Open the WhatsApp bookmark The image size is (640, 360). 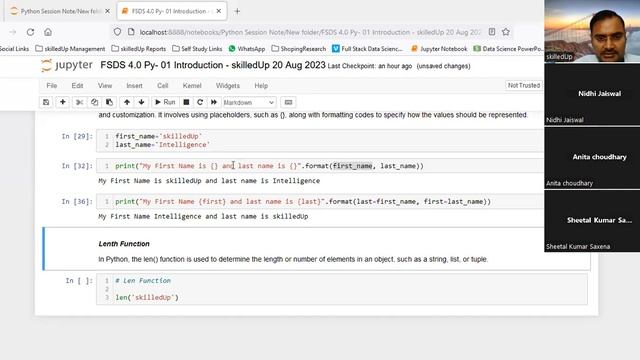pyautogui.click(x=247, y=49)
